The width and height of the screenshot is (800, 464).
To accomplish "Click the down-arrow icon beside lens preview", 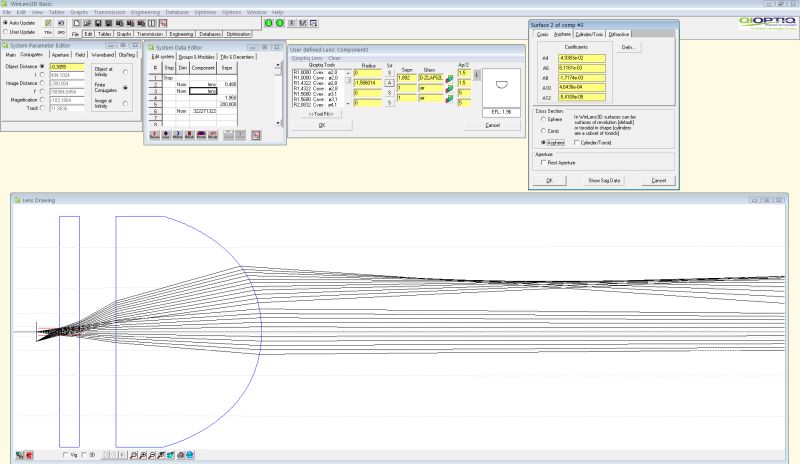I will (x=477, y=75).
